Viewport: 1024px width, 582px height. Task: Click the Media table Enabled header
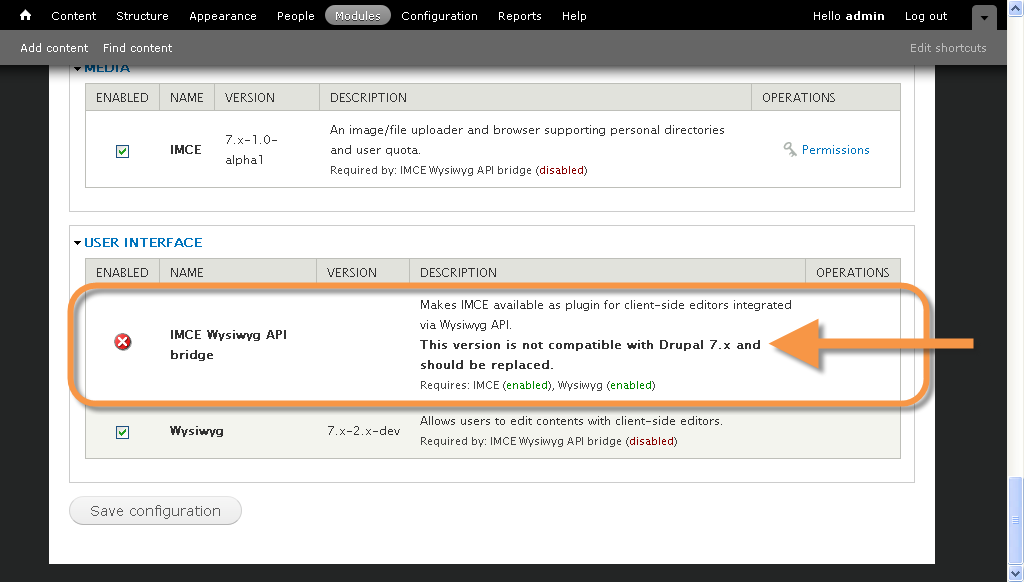point(122,97)
